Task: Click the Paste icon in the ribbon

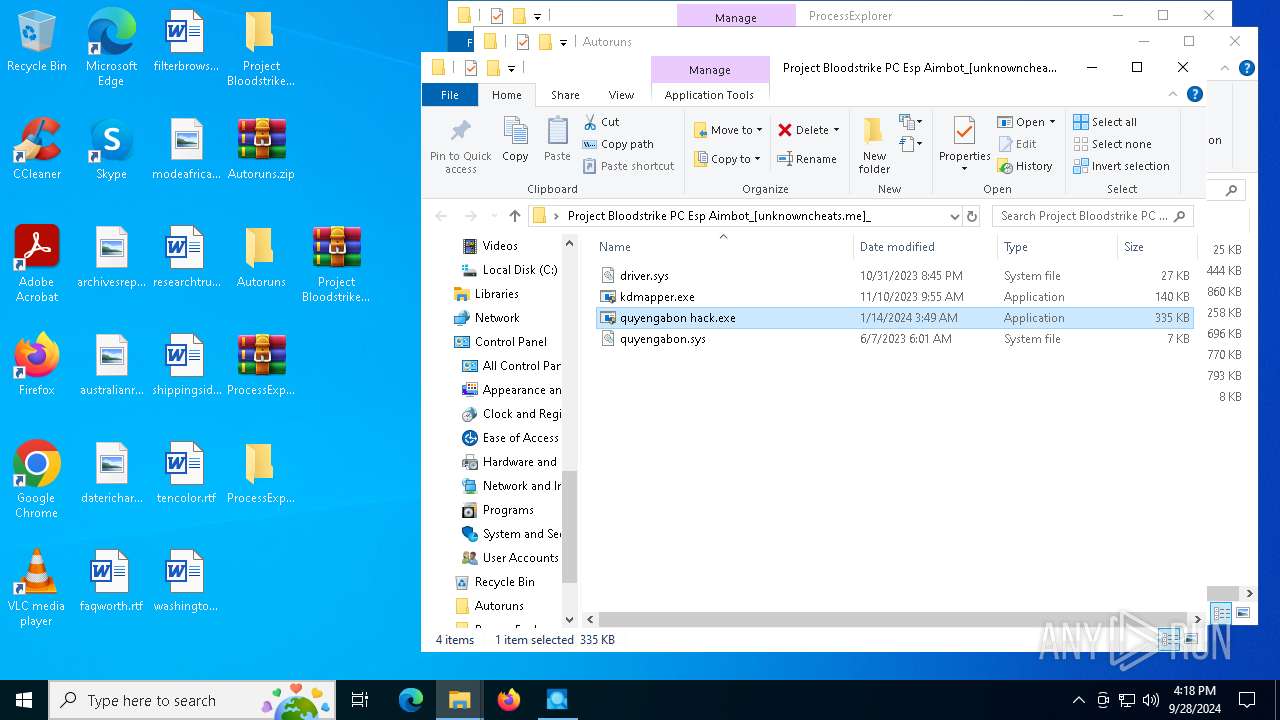Action: 557,139
